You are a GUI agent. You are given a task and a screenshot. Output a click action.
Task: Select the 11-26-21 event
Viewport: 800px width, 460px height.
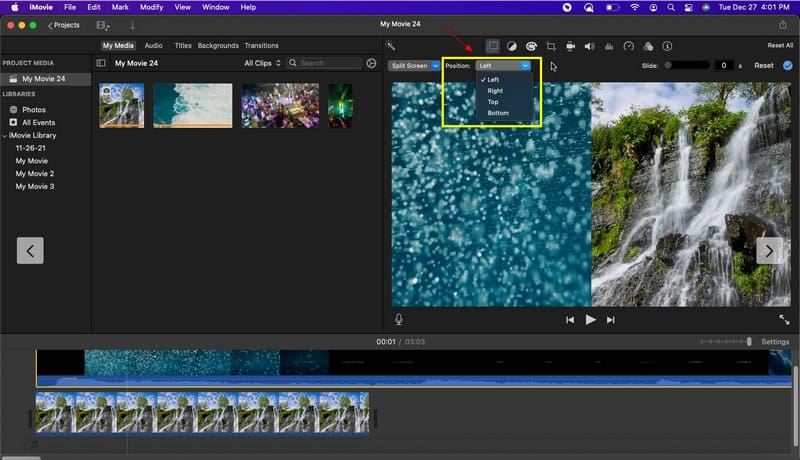click(x=31, y=148)
